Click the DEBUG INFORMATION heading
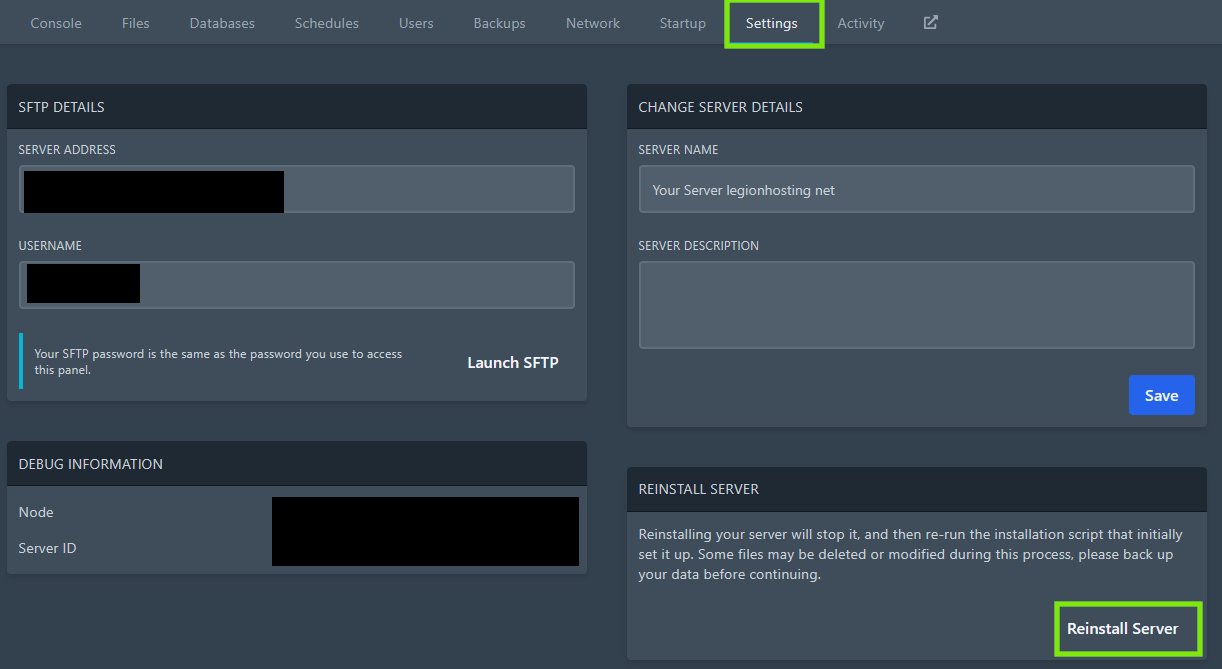 90,464
